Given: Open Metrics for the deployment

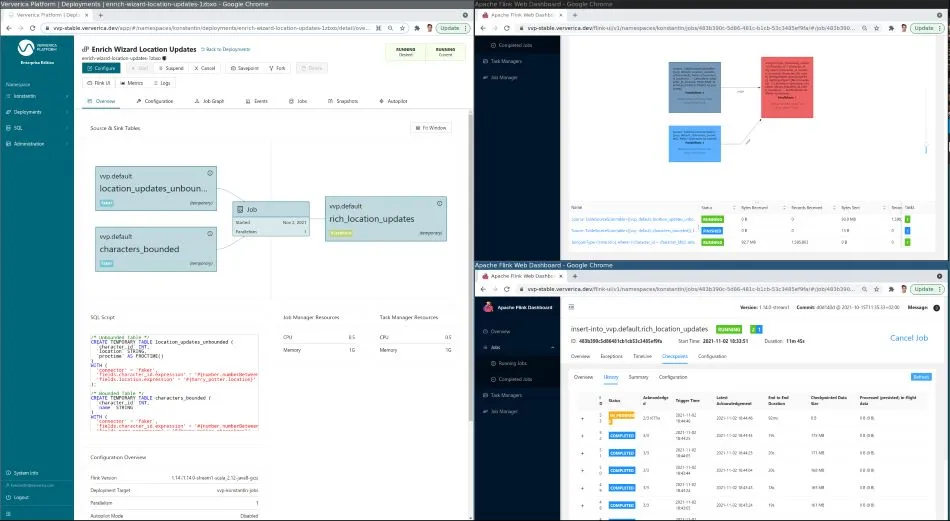Looking at the screenshot, I should [x=131, y=83].
